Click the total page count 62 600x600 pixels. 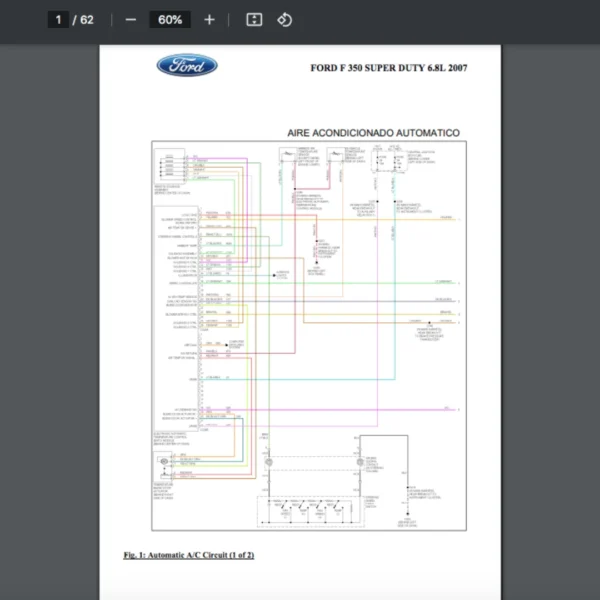(x=87, y=20)
